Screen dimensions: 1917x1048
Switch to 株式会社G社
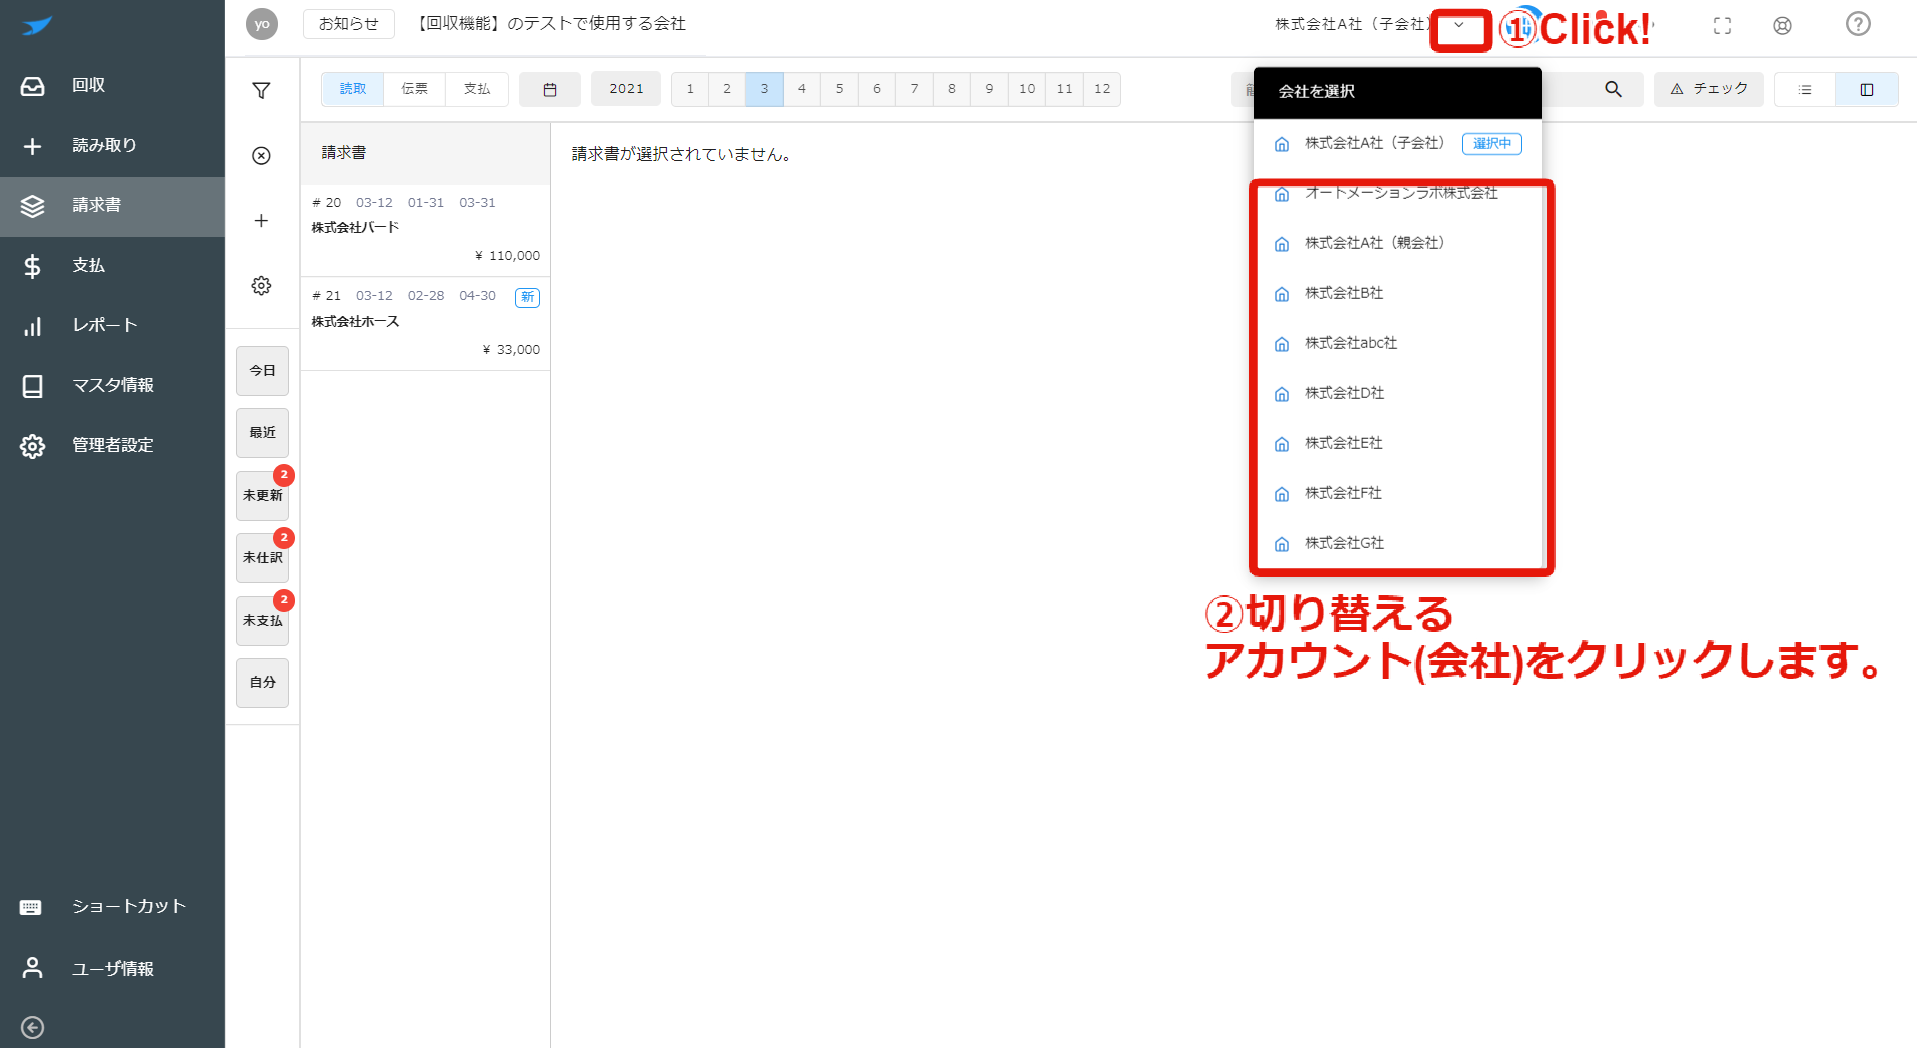point(1398,544)
